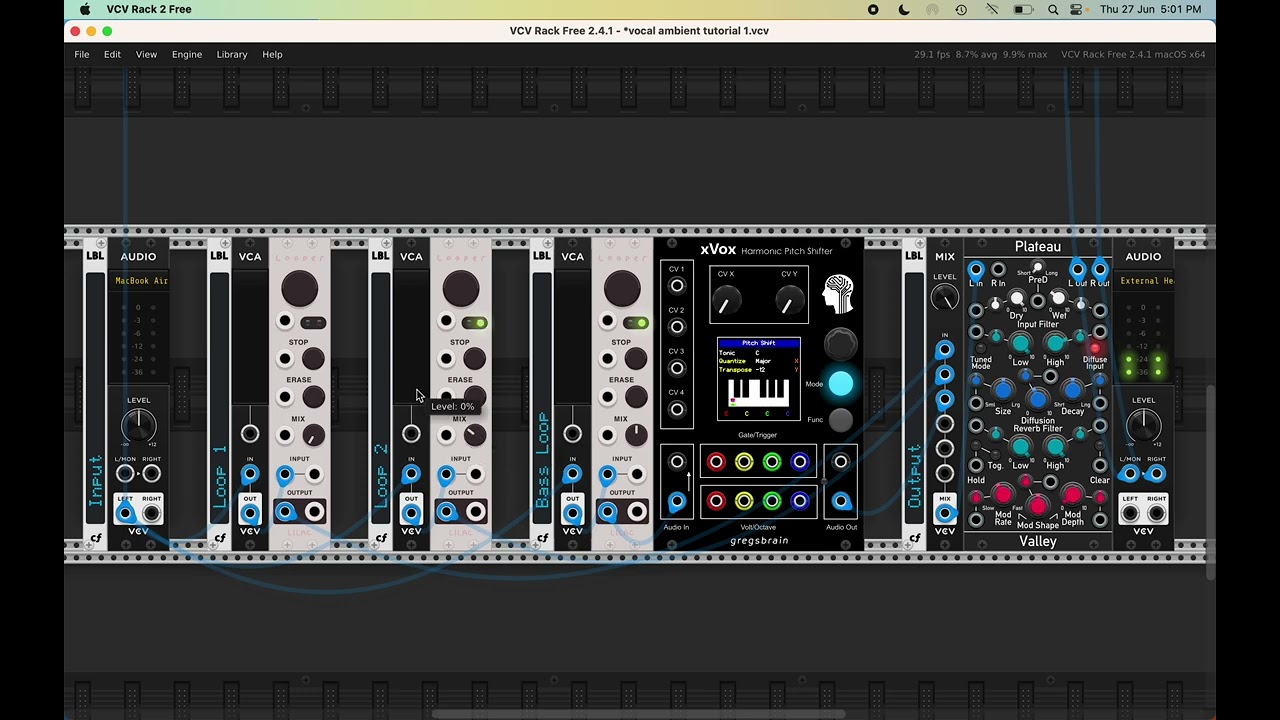Click the Plateau Mod Shape knob
The image size is (1280, 720).
click(x=1038, y=504)
